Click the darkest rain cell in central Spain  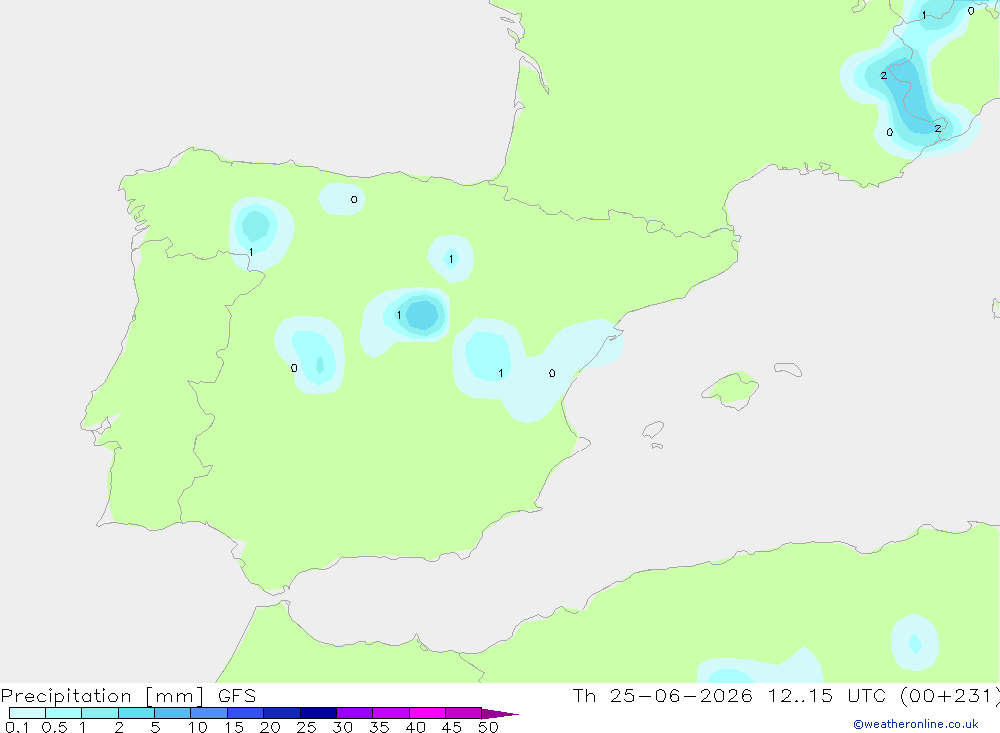tap(422, 315)
